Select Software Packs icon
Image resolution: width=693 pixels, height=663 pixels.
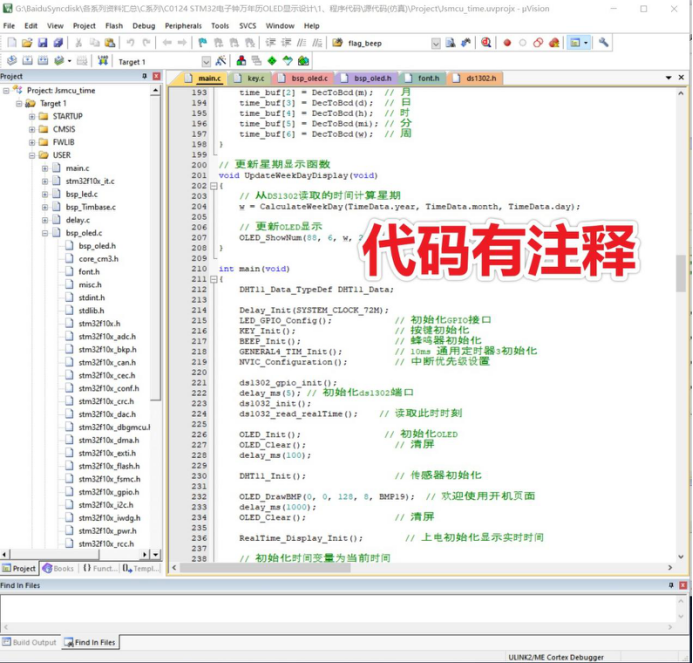(288, 61)
